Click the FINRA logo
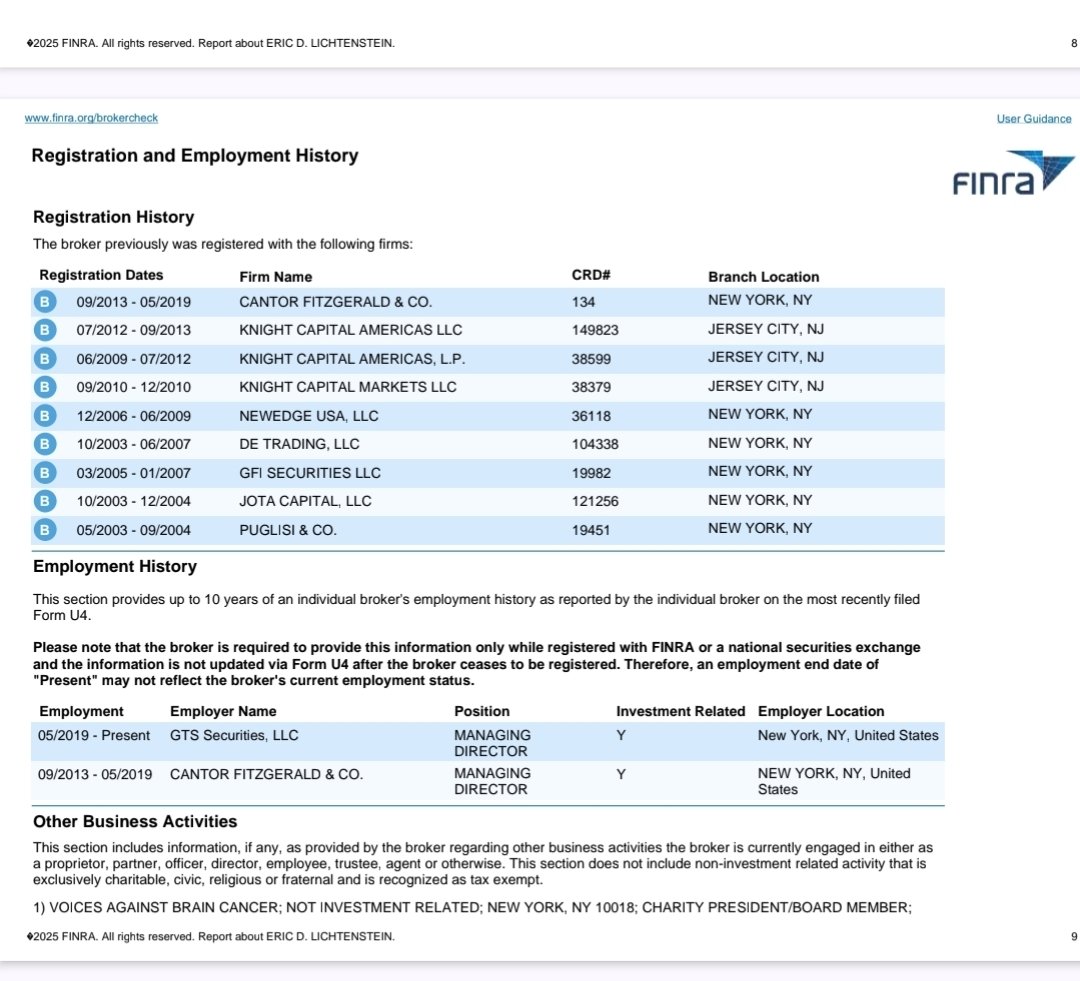The image size is (1080, 981). pos(1013,172)
